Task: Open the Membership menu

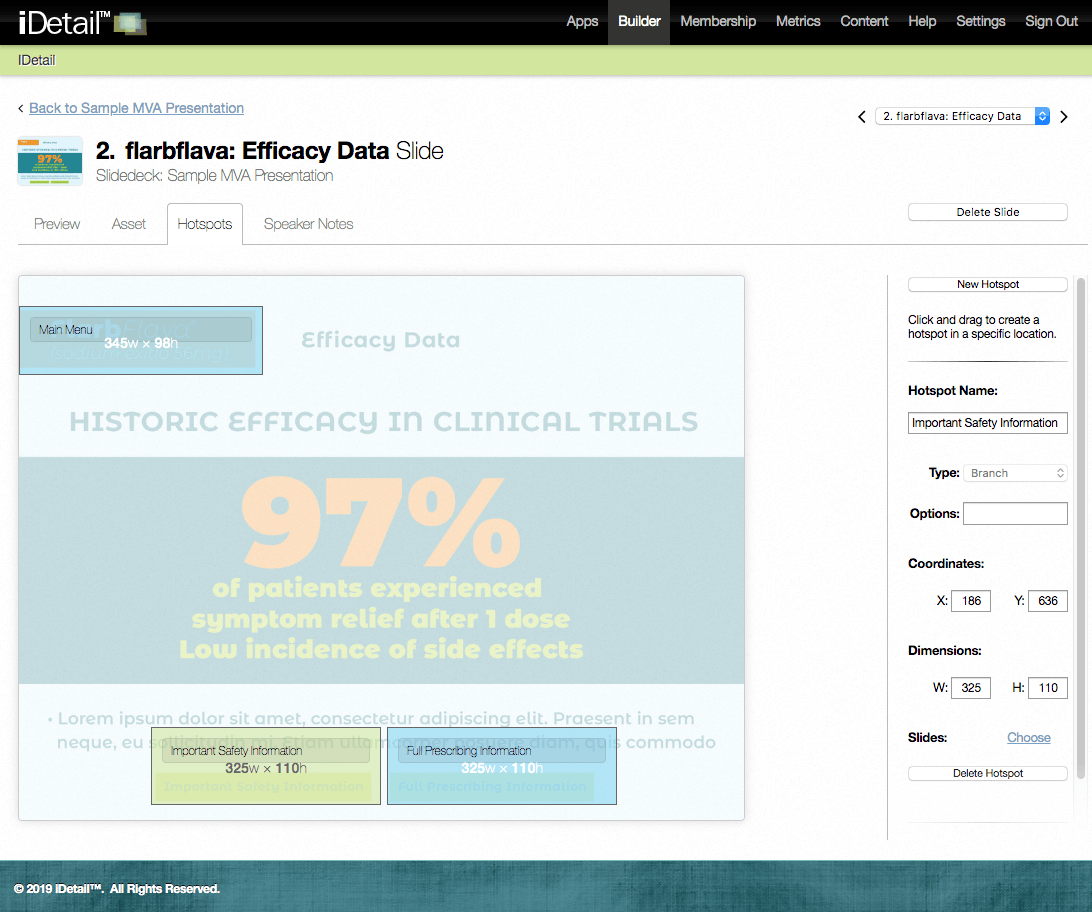Action: tap(718, 22)
